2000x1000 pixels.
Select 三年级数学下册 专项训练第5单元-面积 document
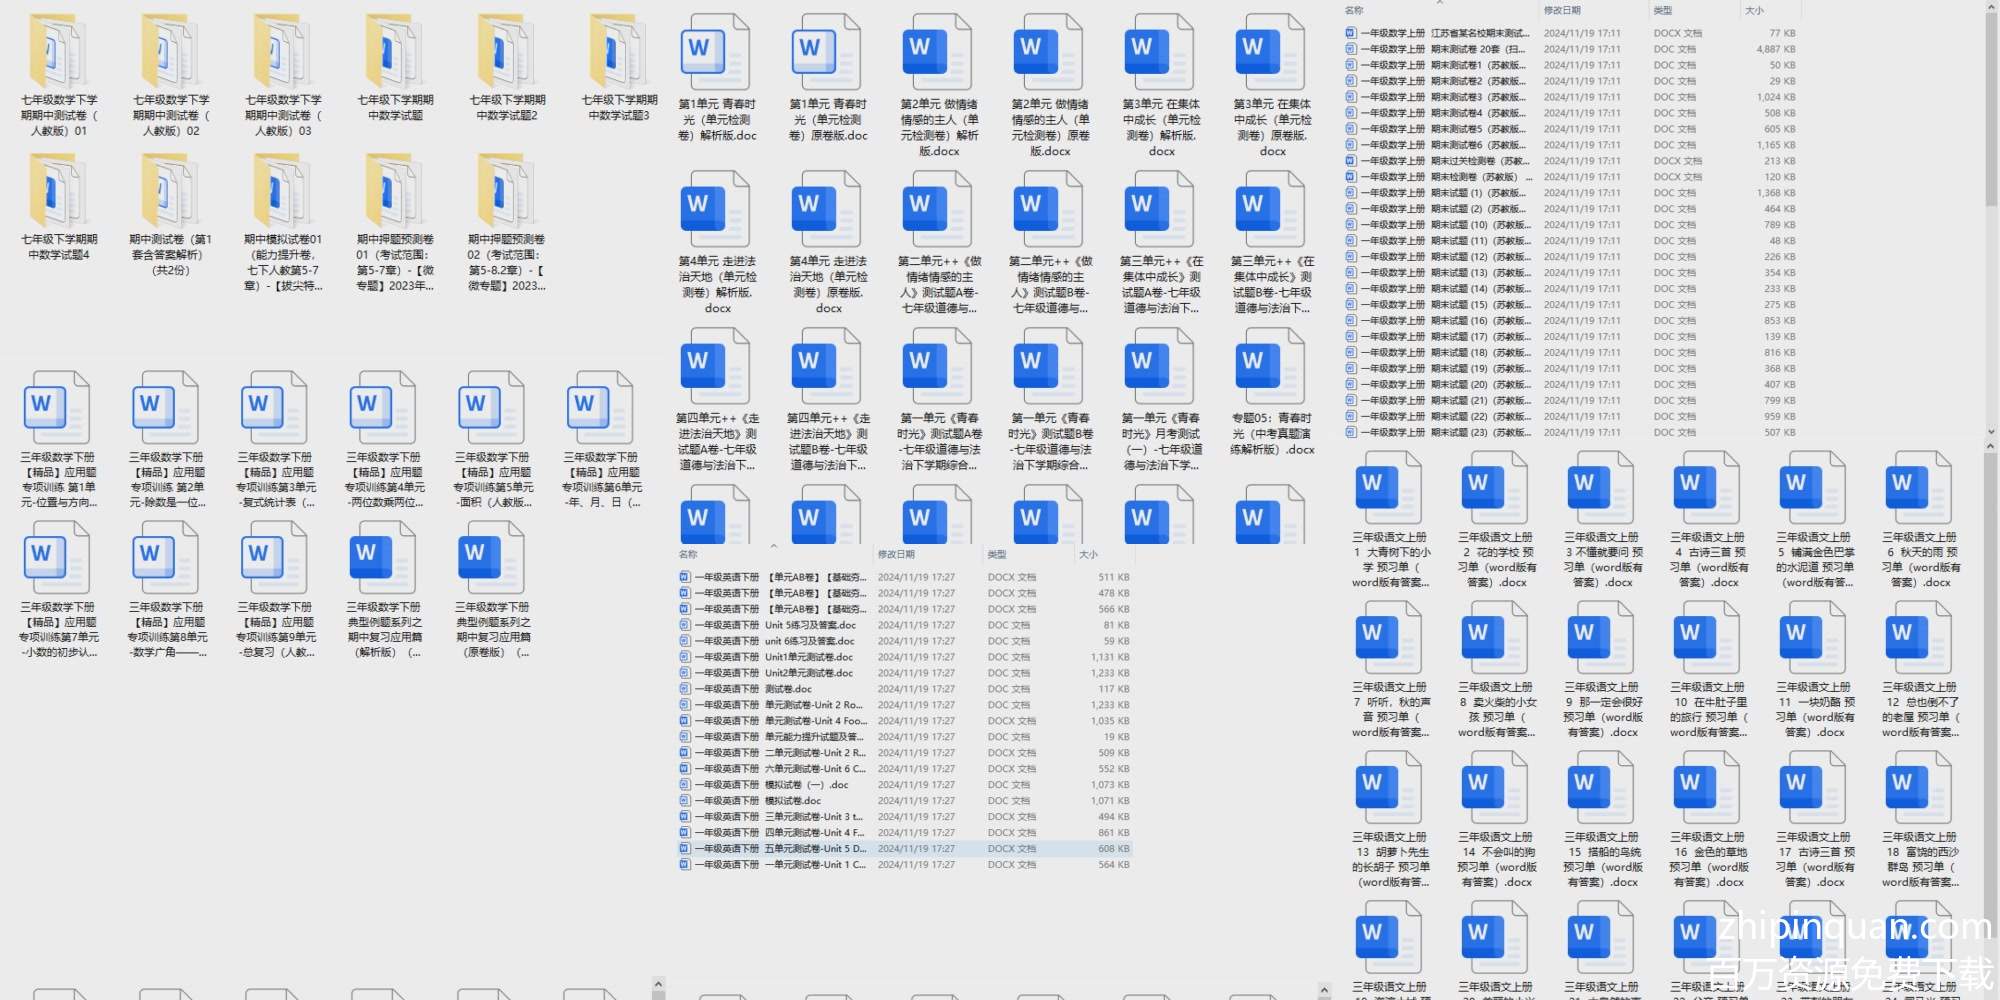click(x=493, y=408)
